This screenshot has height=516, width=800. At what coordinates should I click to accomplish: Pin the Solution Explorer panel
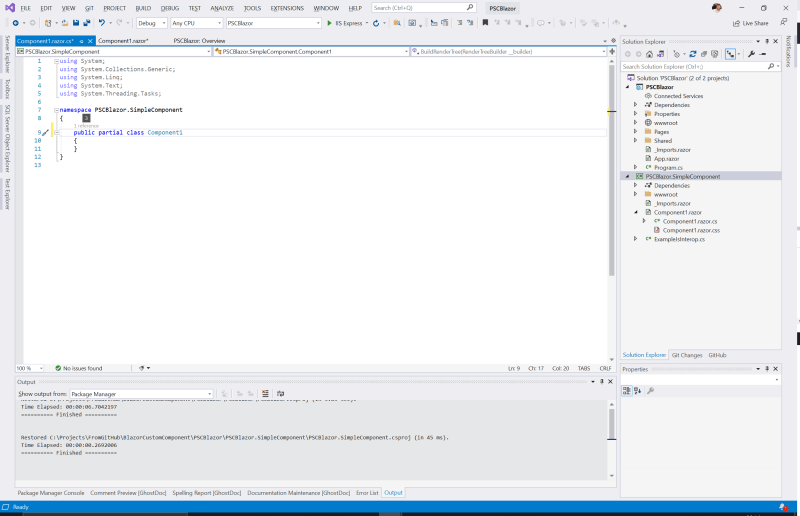767,41
